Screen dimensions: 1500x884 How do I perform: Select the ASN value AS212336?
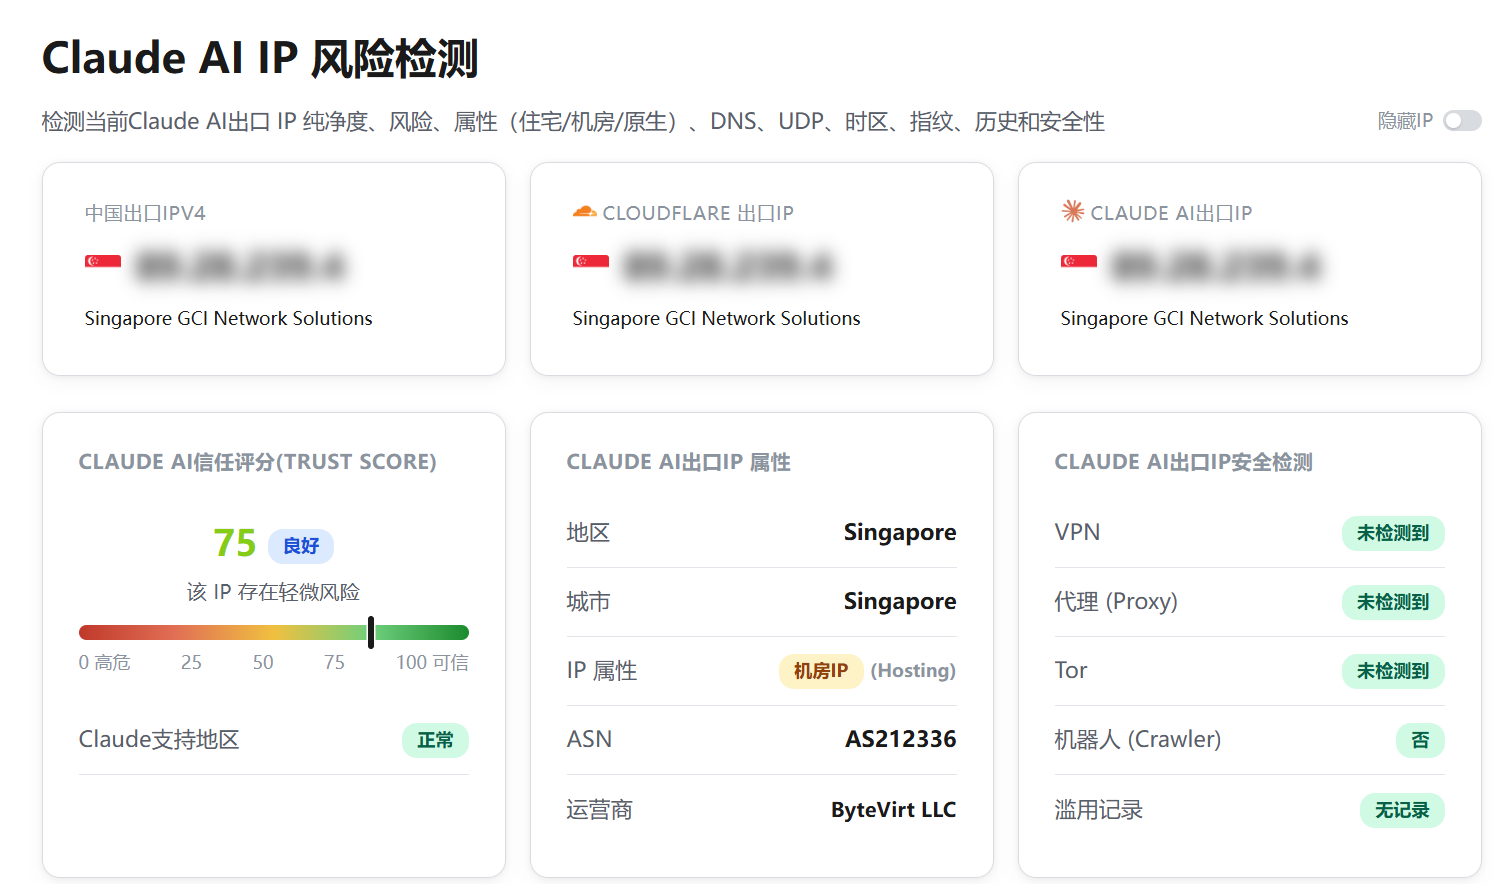pyautogui.click(x=901, y=739)
